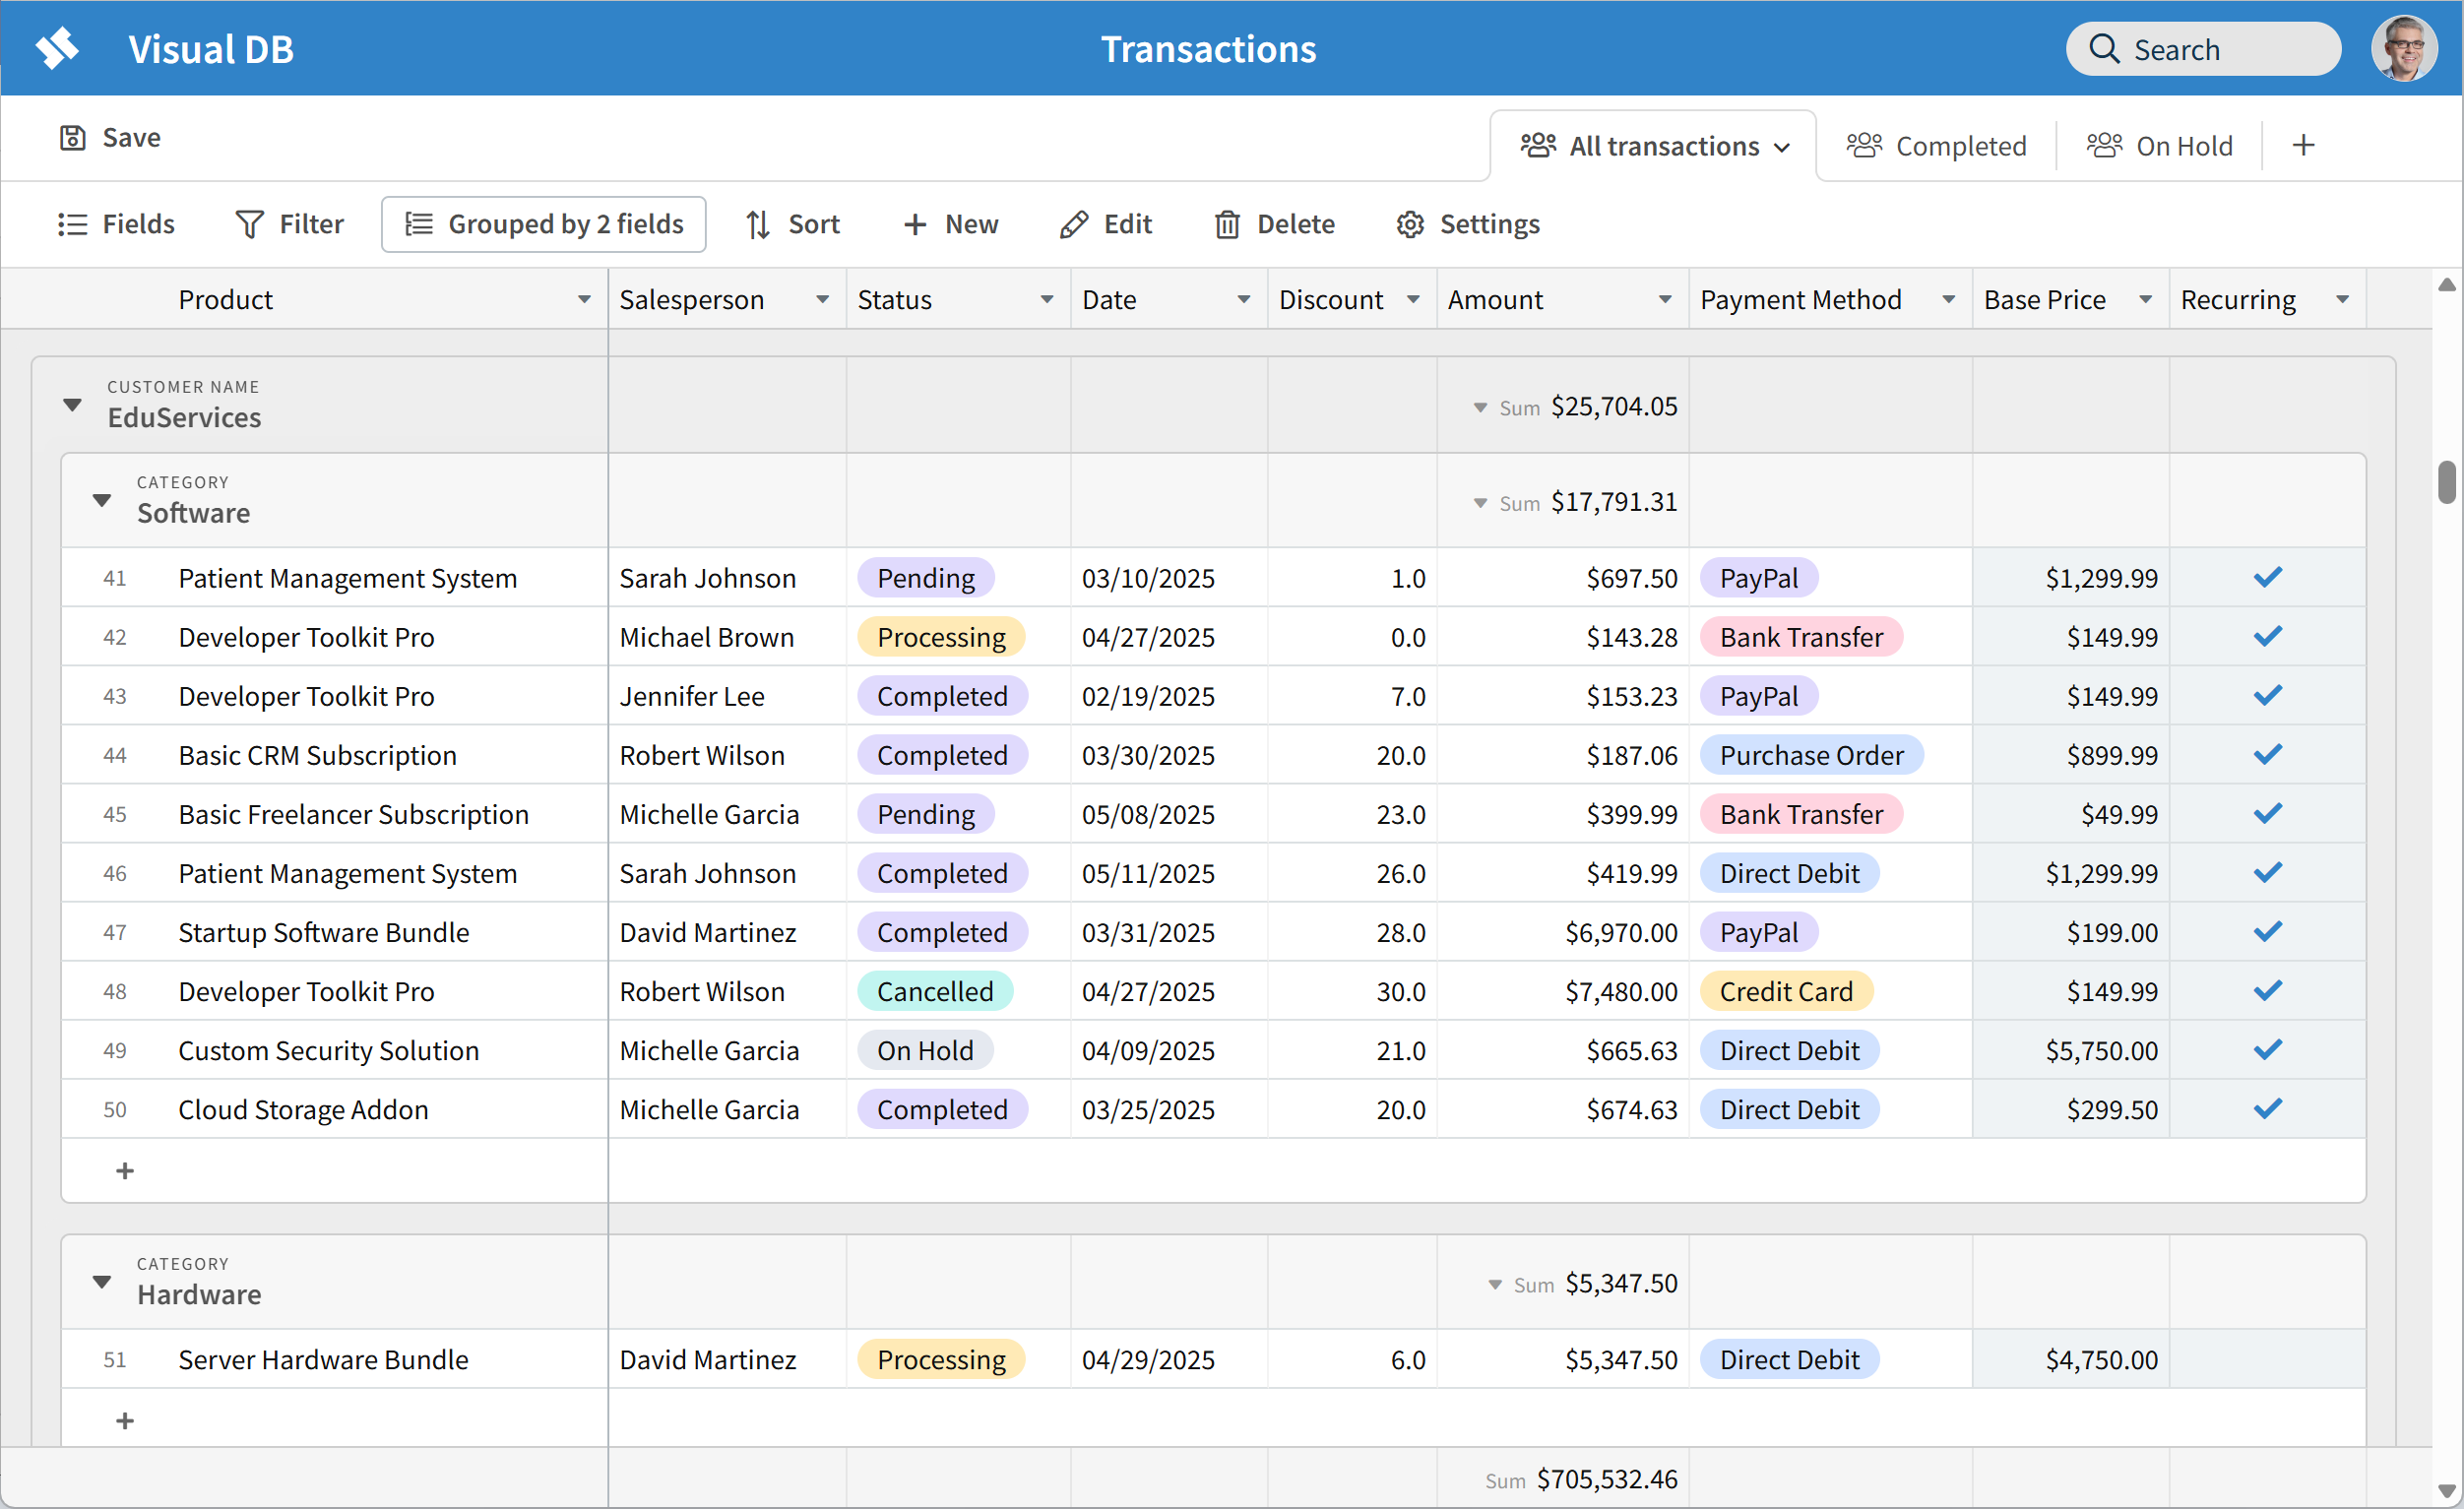Toggle Recurring on the Cancelled Developer Toolkit Pro row
This screenshot has height=1509, width=2464.
pyautogui.click(x=2268, y=991)
